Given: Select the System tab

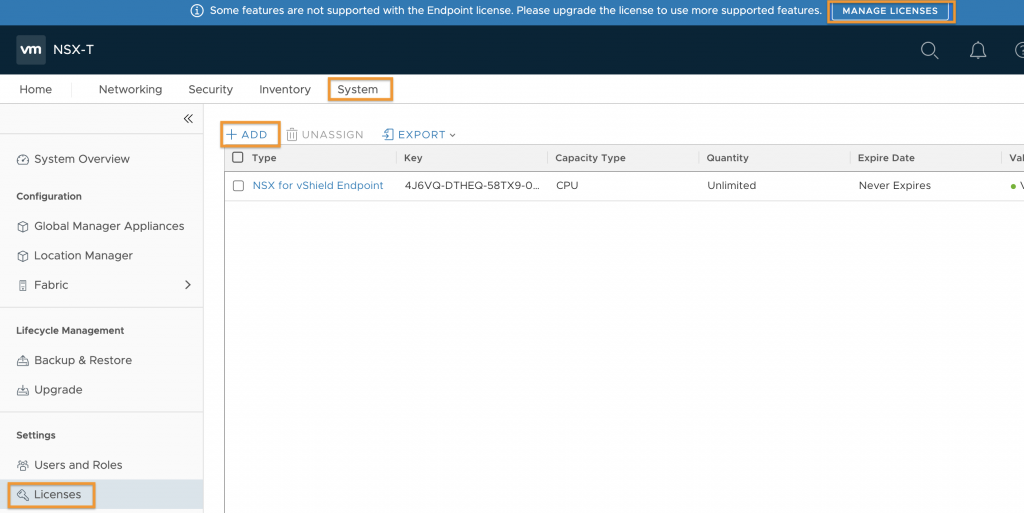Looking at the screenshot, I should [x=358, y=89].
